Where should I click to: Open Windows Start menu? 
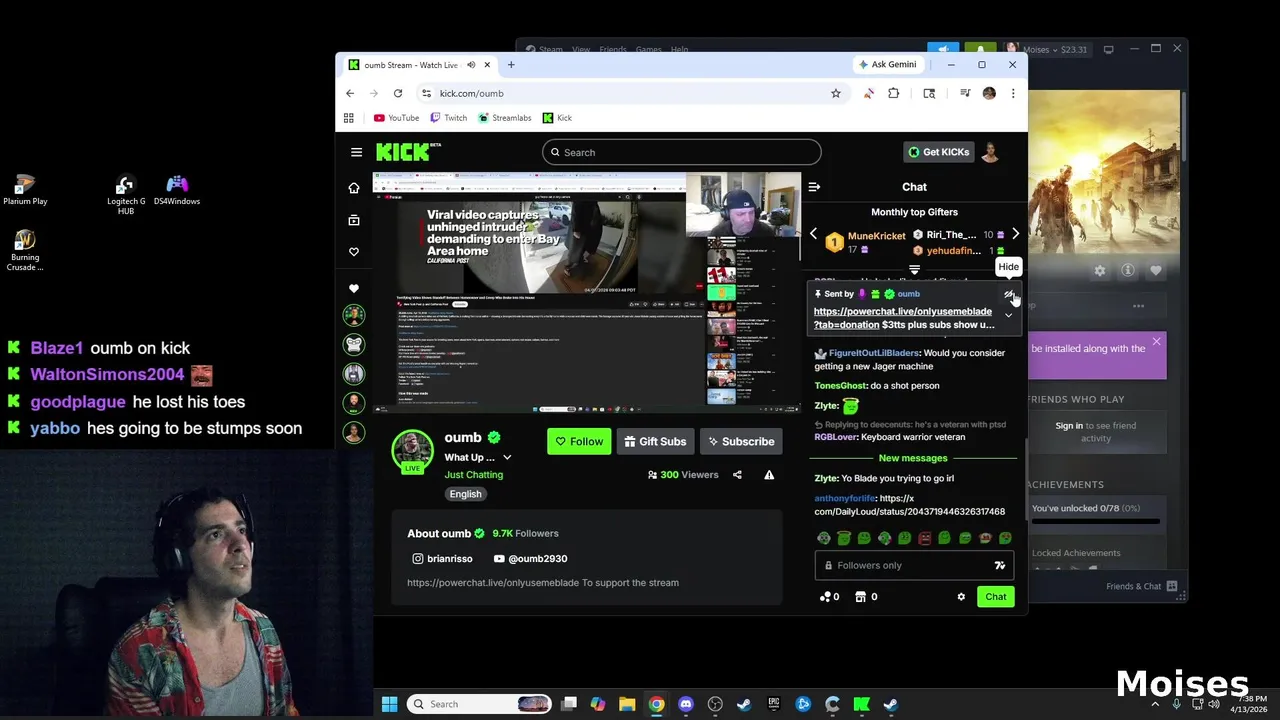pos(389,704)
